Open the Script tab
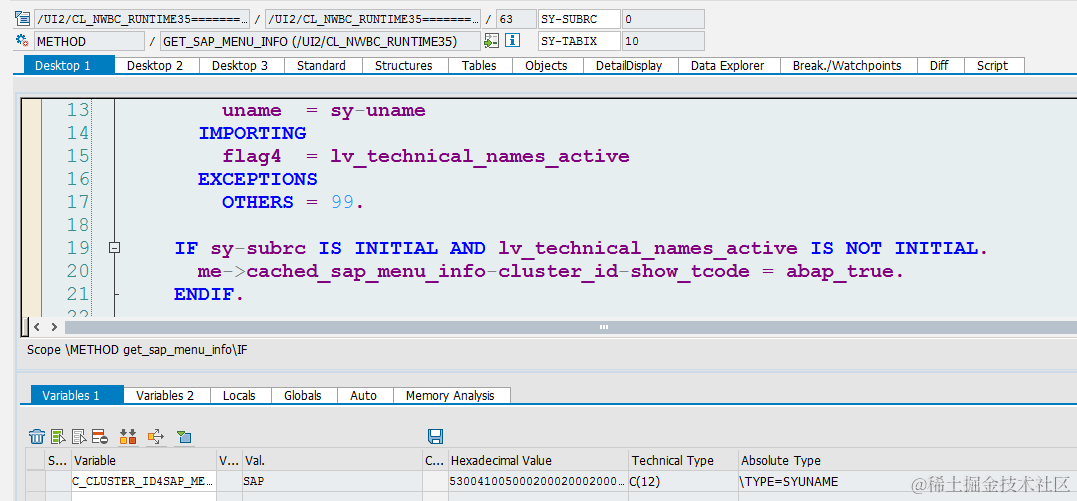1077x501 pixels. 993,65
